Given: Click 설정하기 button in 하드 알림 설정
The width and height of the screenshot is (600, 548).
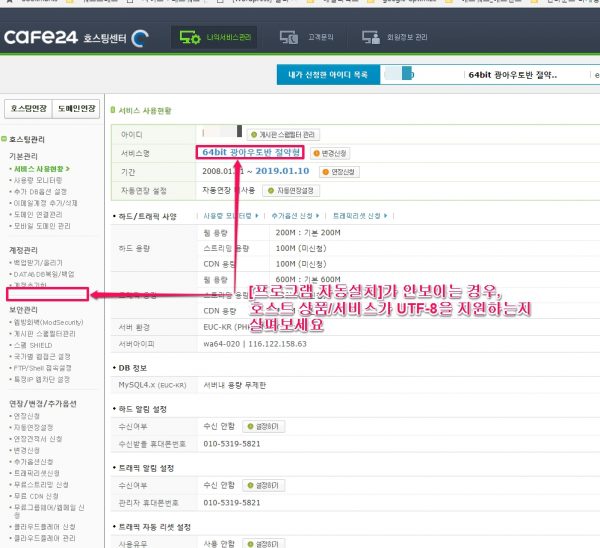Looking at the screenshot, I should (263, 427).
